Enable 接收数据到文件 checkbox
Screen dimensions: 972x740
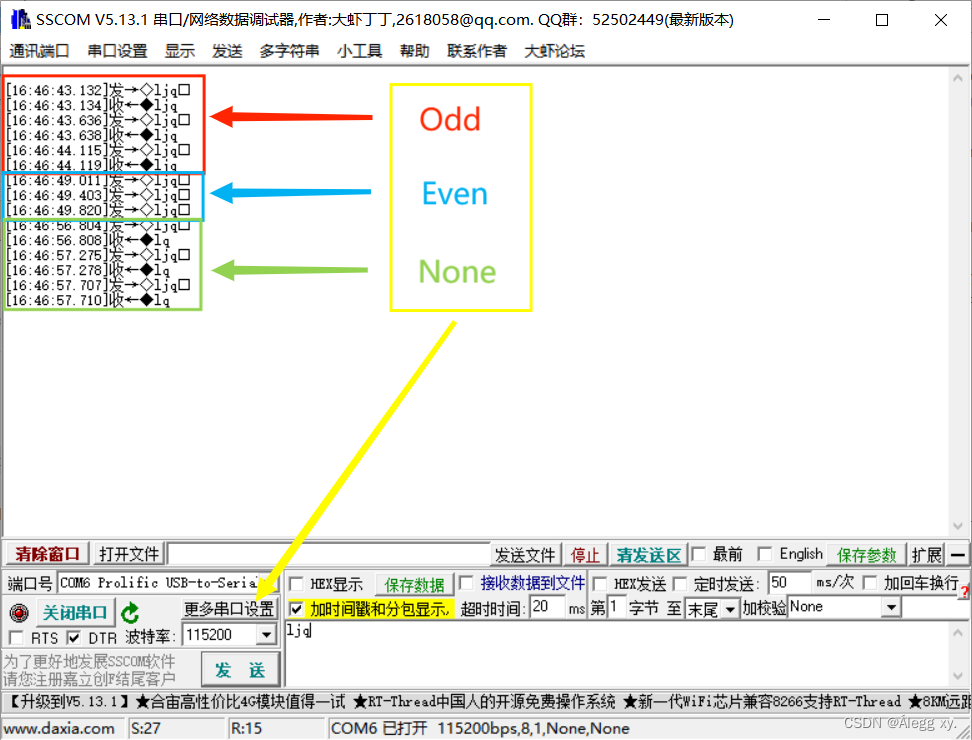point(466,583)
